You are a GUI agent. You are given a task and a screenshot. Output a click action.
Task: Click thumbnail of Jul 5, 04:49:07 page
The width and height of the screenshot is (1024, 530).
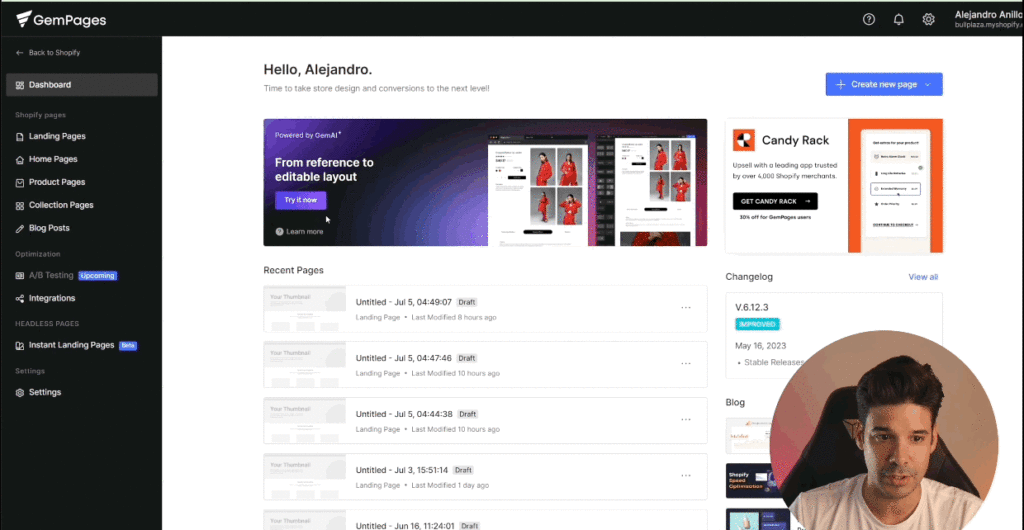(x=305, y=309)
